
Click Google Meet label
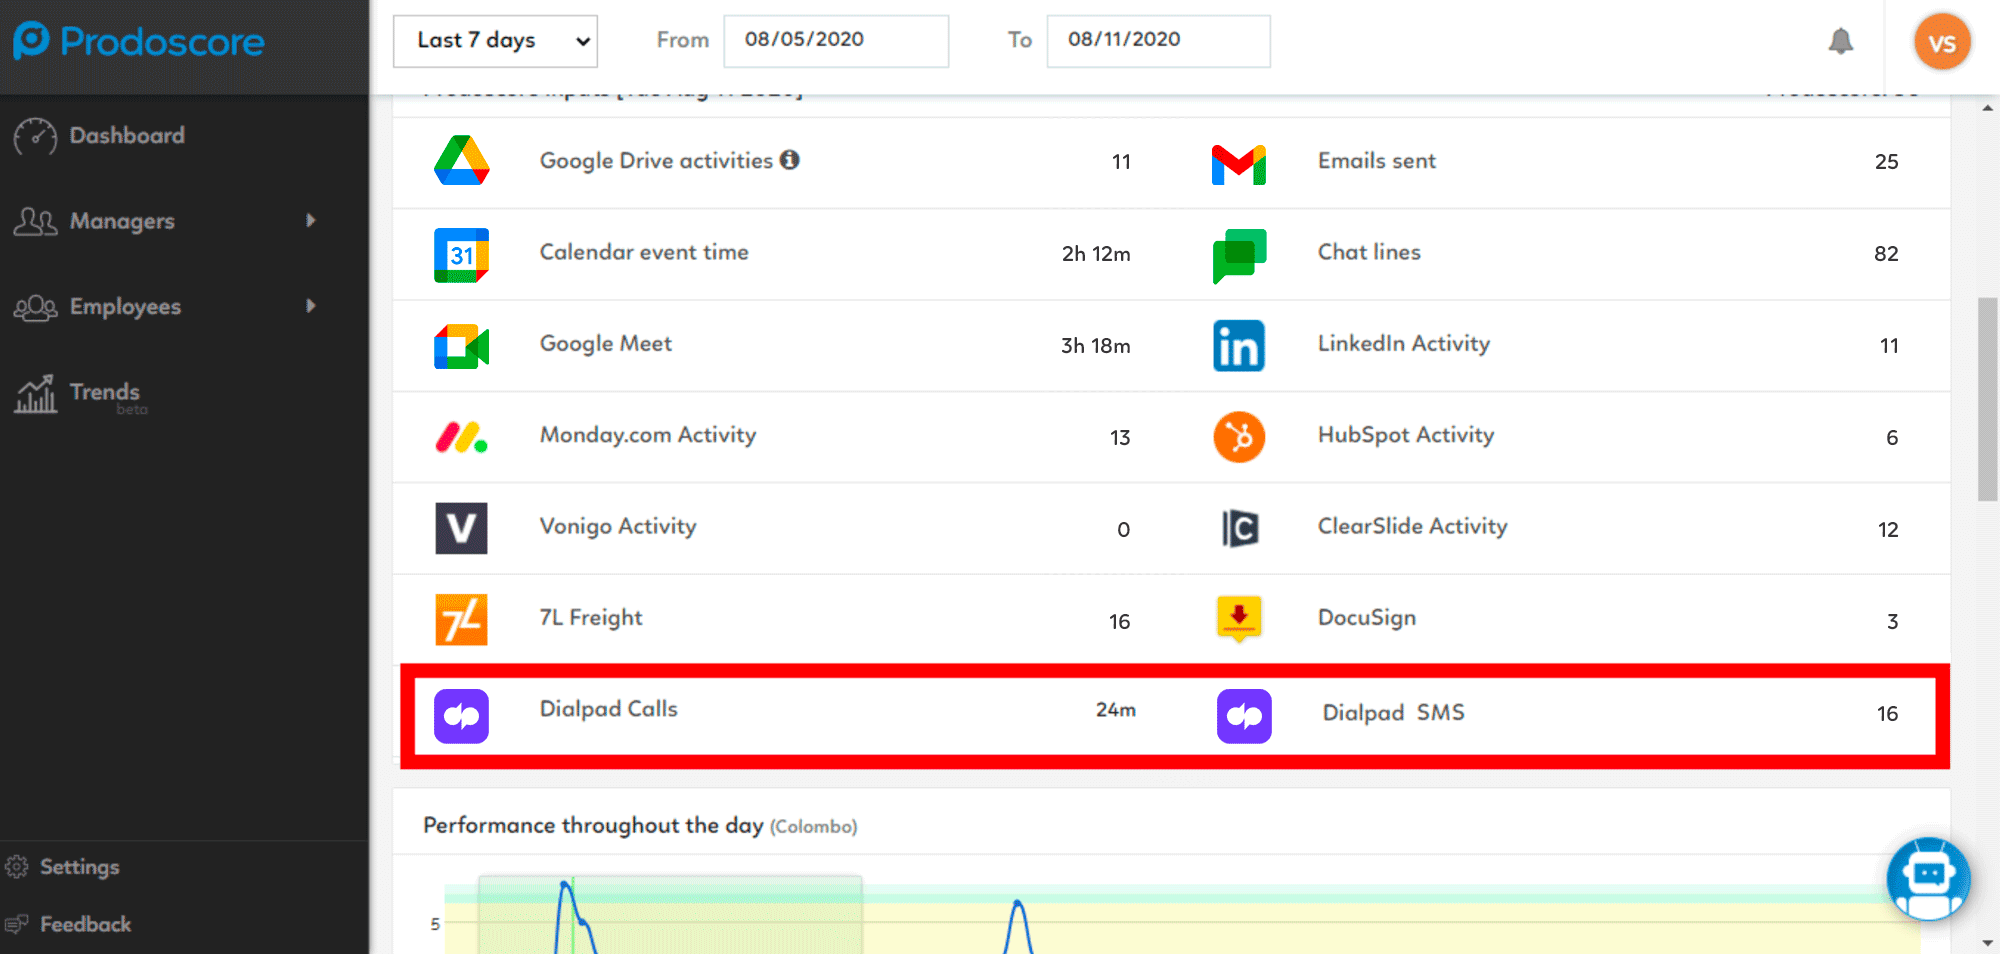pyautogui.click(x=606, y=343)
